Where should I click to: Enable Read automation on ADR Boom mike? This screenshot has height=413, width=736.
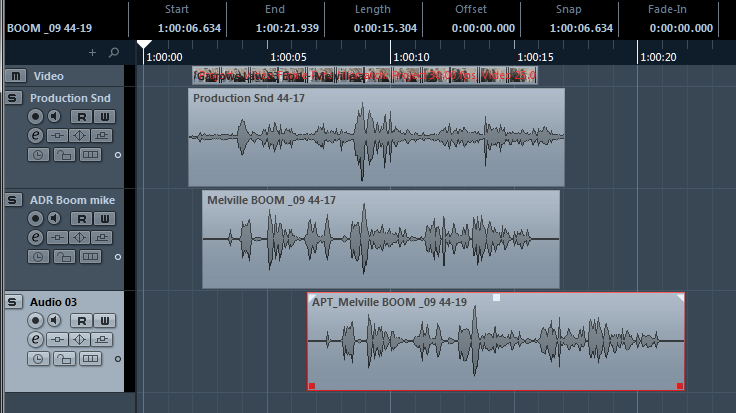pos(83,219)
